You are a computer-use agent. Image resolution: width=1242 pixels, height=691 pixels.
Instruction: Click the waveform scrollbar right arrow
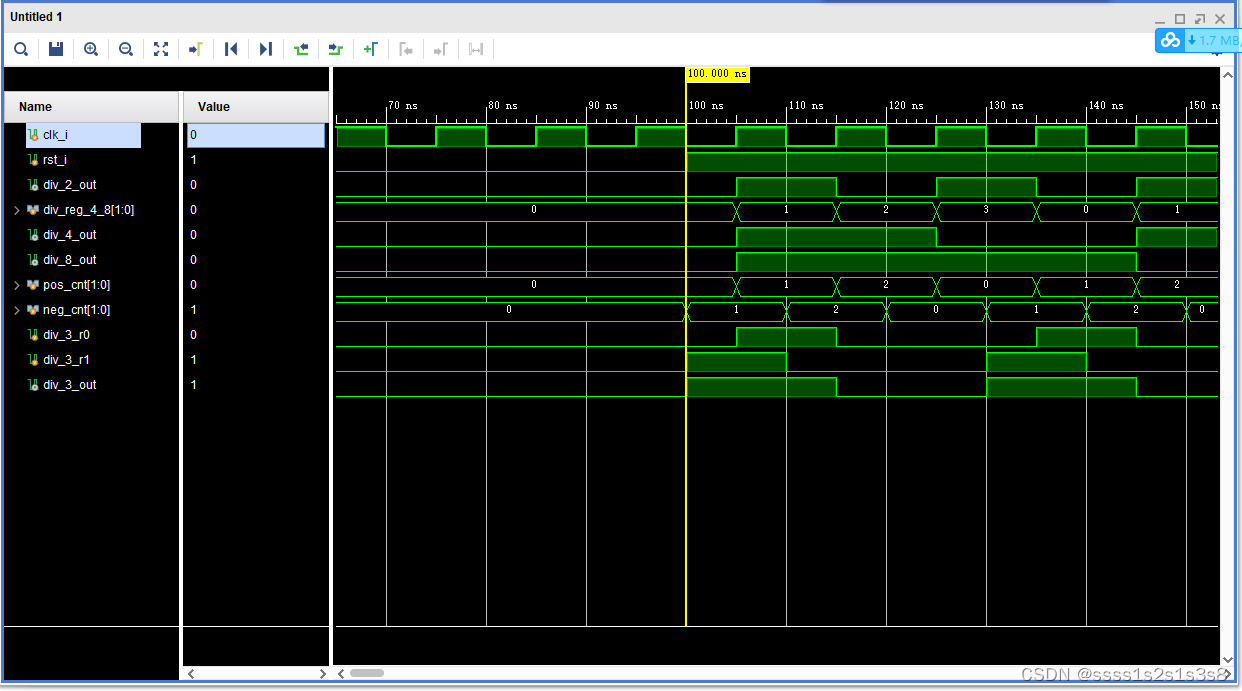[x=1227, y=673]
